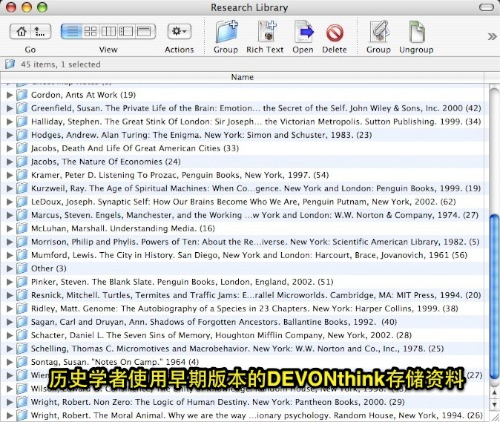
Task: Click the scrollbar down arrow
Action: 495,404
